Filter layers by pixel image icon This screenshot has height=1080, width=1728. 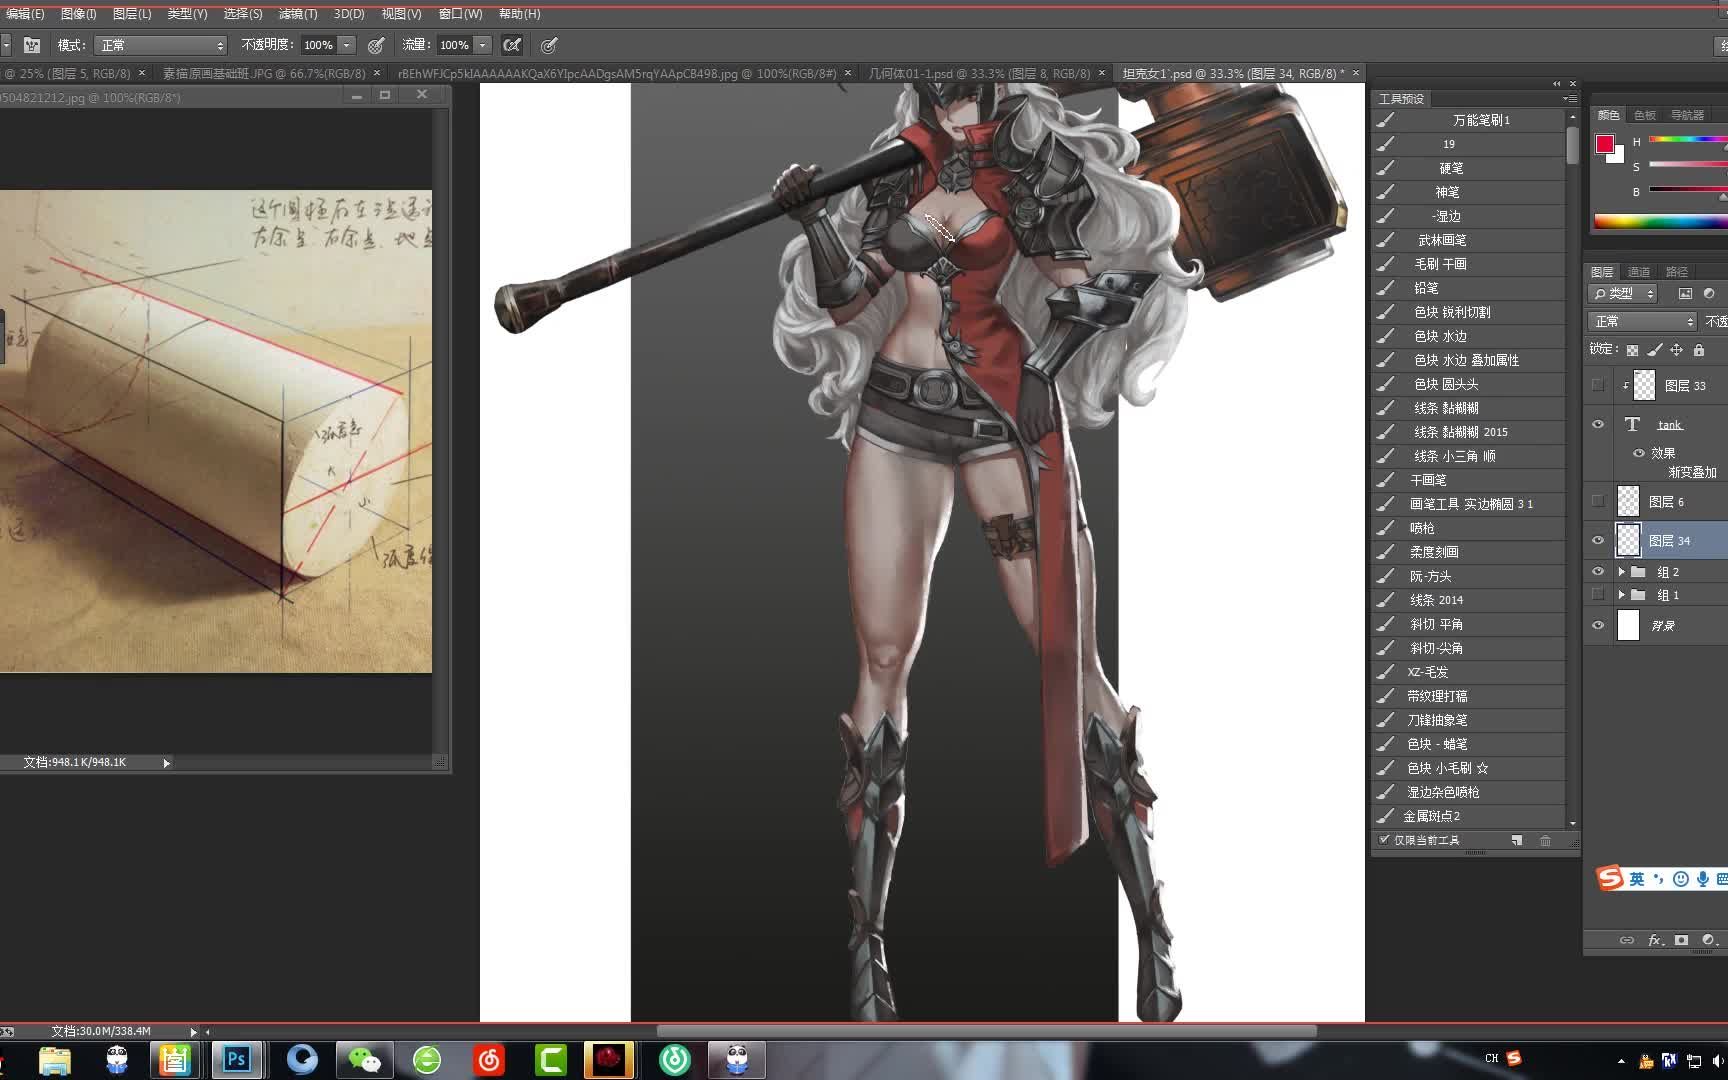(x=1685, y=293)
